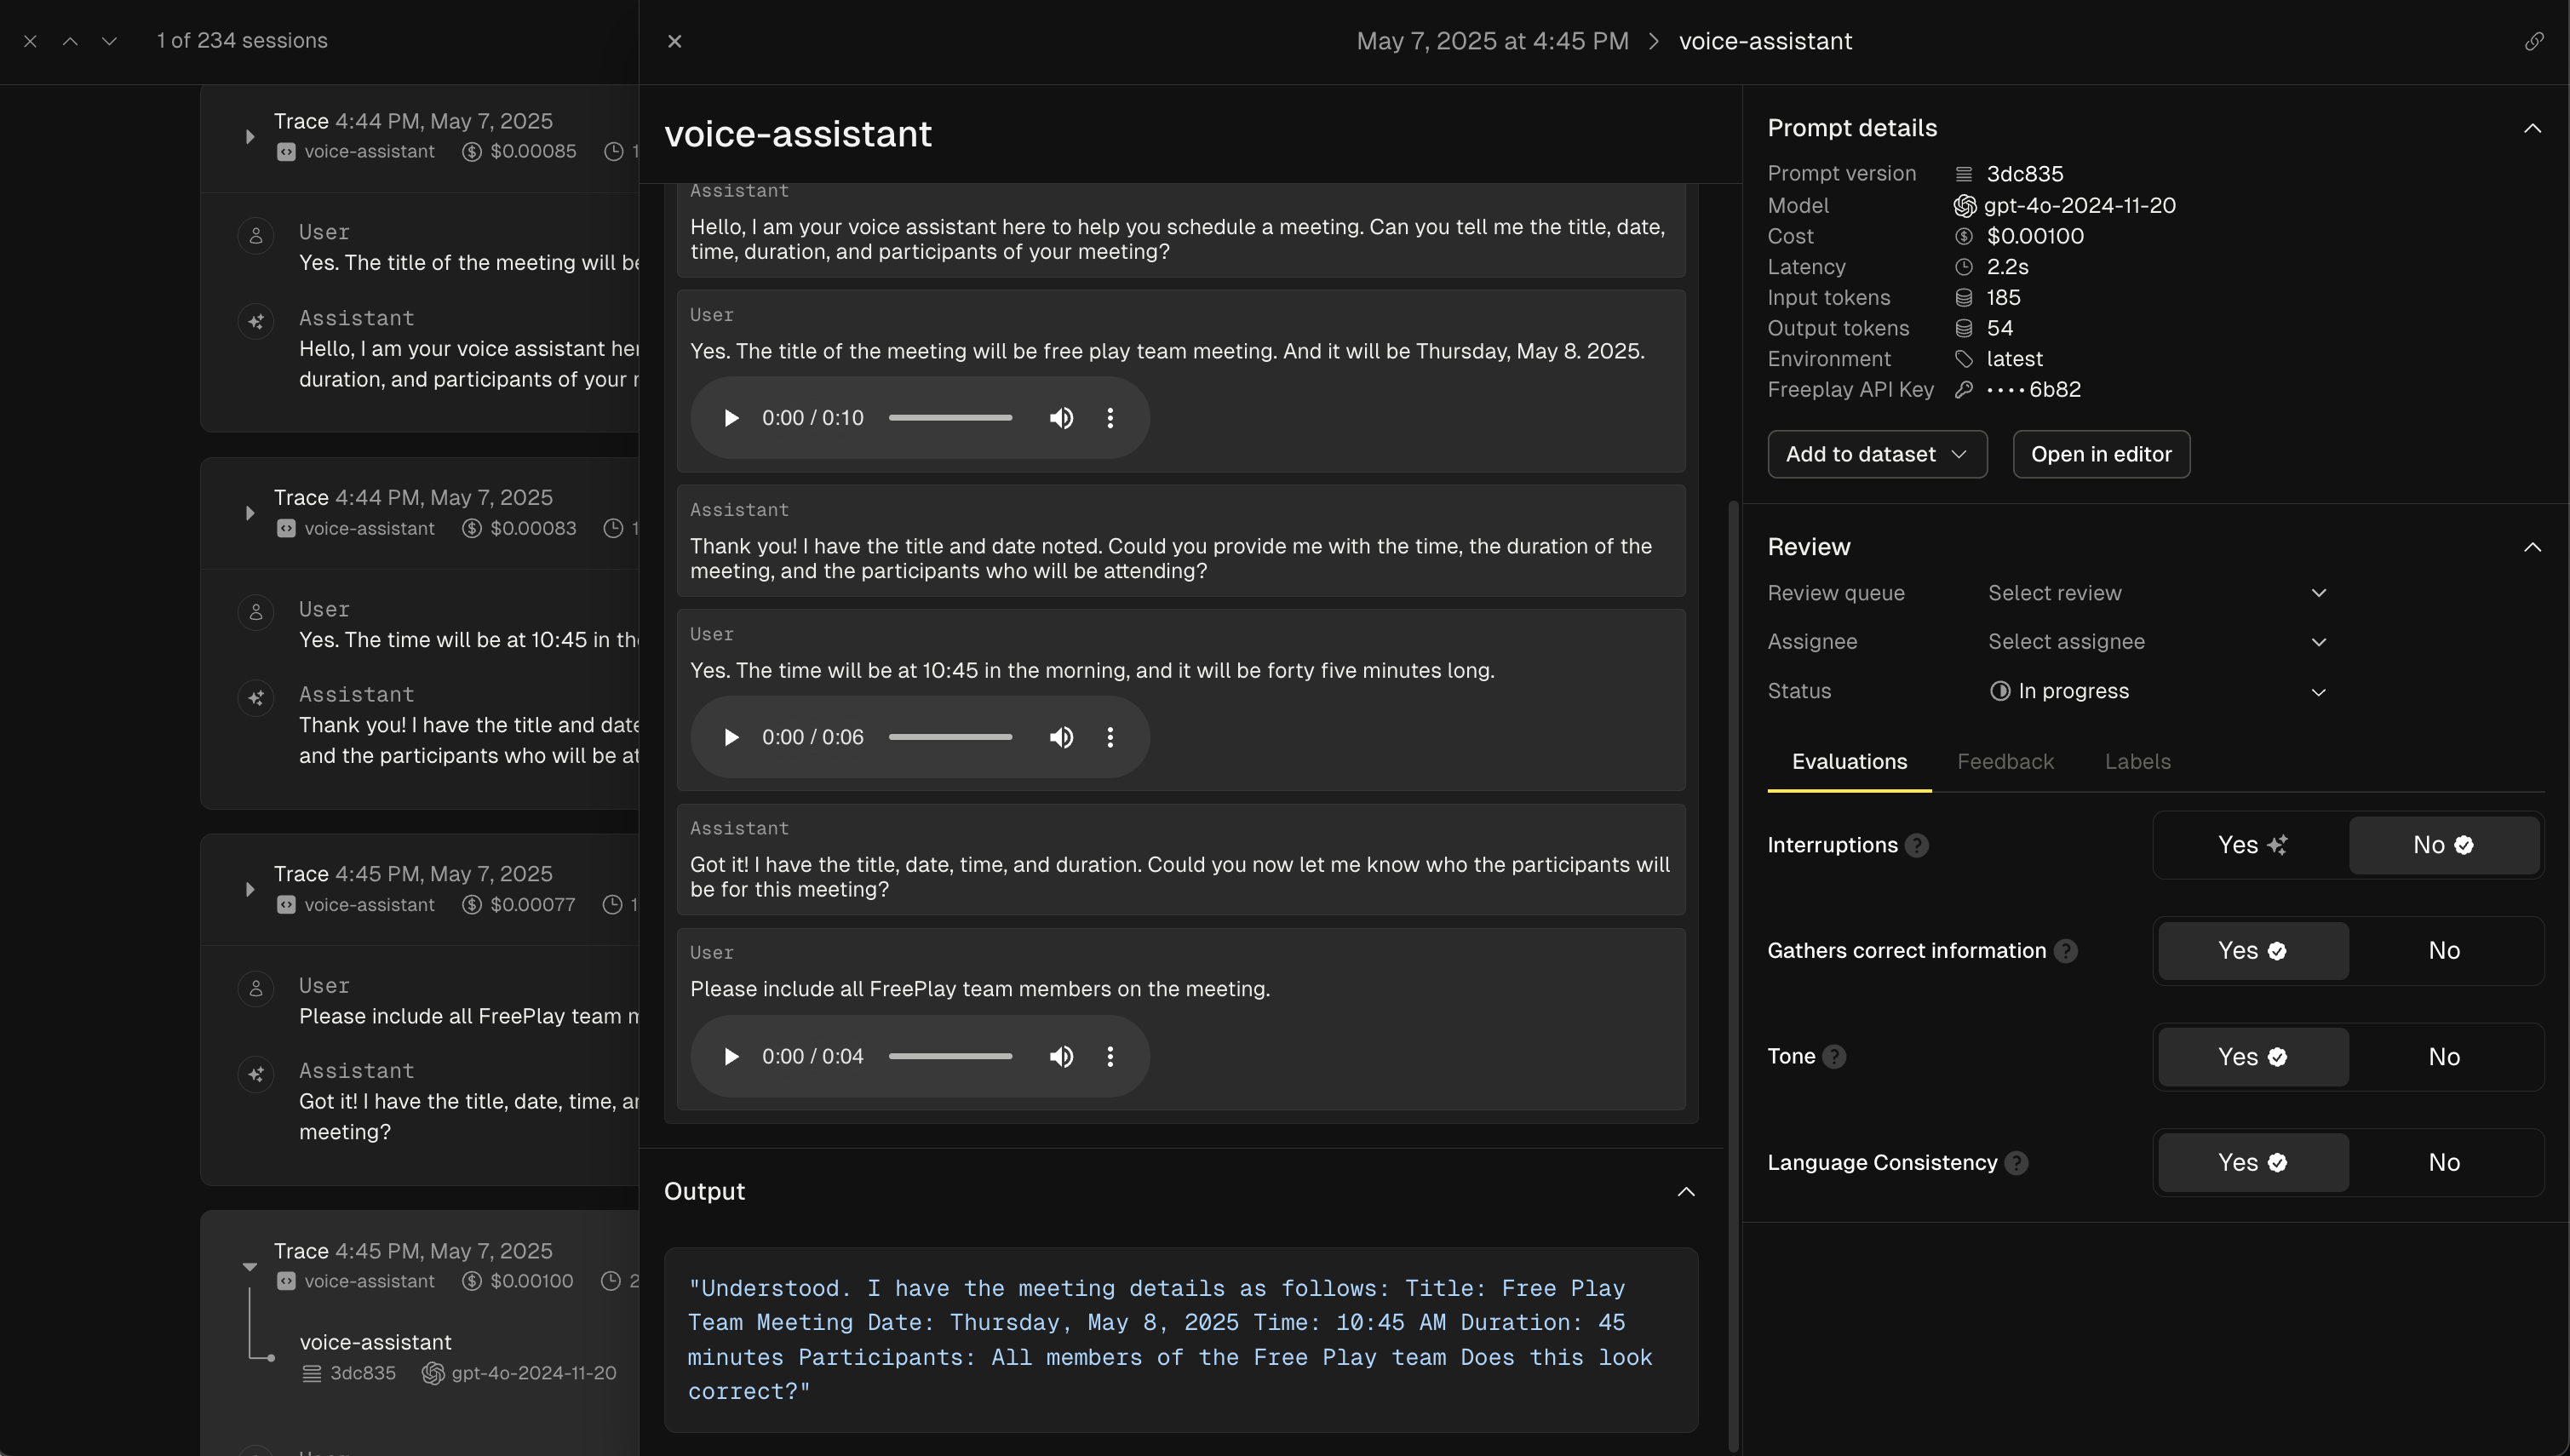Viewport: 2570px width, 1456px height.
Task: Copy session link via link icon
Action: click(2533, 41)
